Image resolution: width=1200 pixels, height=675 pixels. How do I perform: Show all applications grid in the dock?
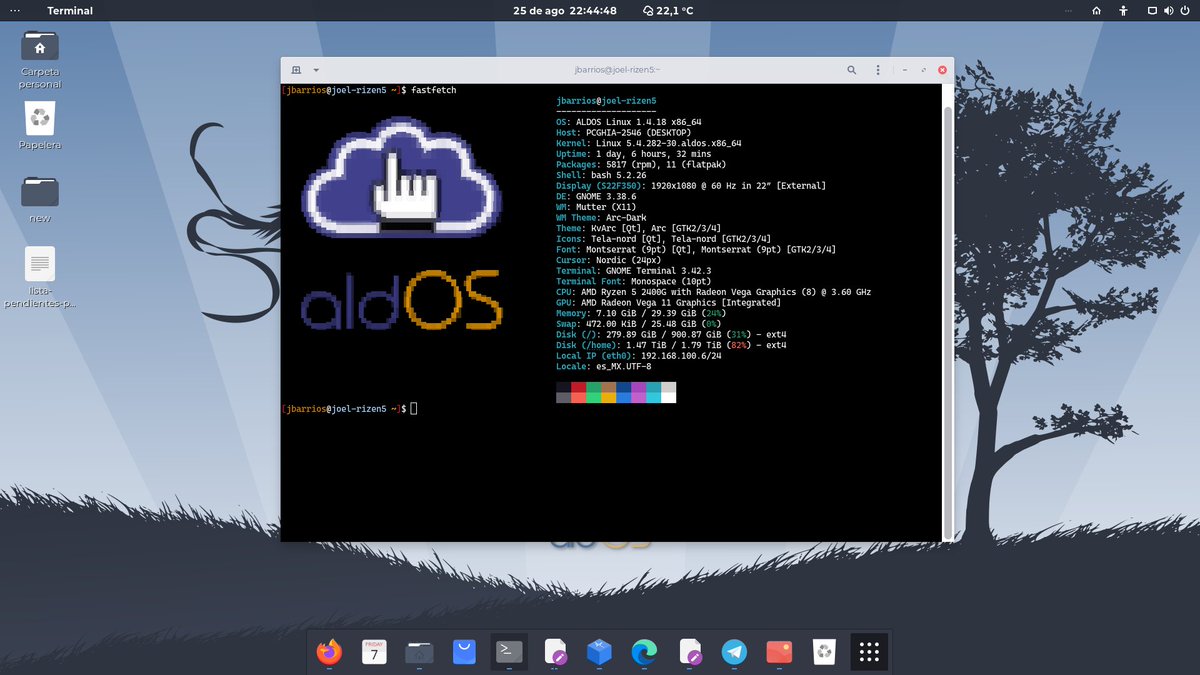pos(869,652)
